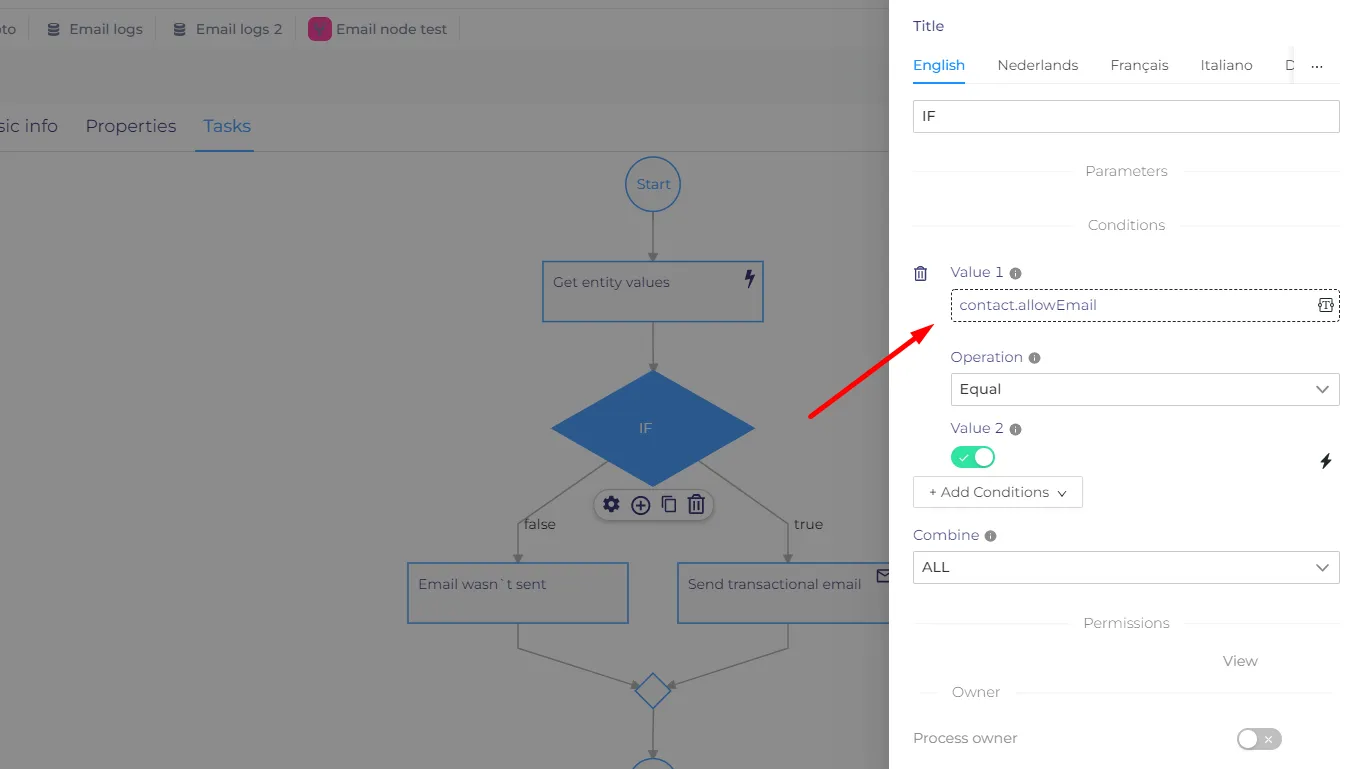Screen dimensions: 1357x769
Task: Click database icon of Email logs tab
Action: click(53, 29)
